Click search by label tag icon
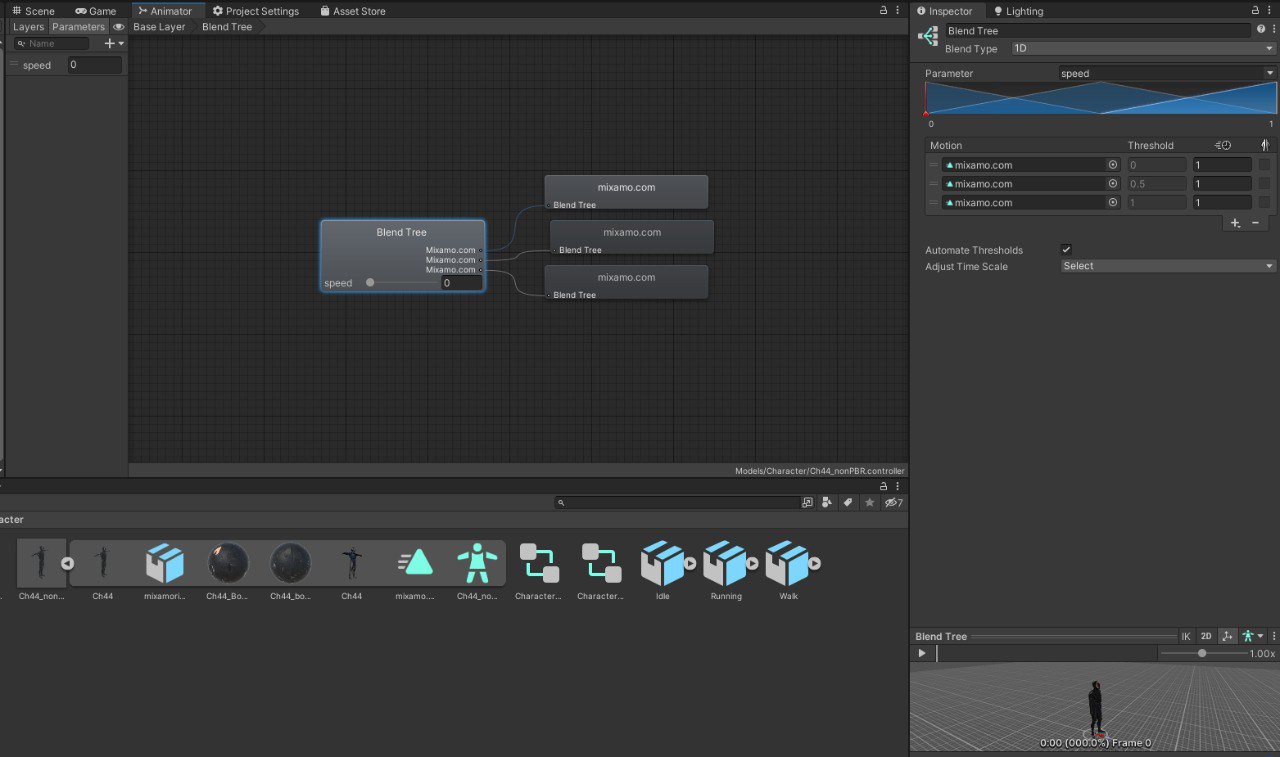This screenshot has width=1280, height=757. coord(847,502)
